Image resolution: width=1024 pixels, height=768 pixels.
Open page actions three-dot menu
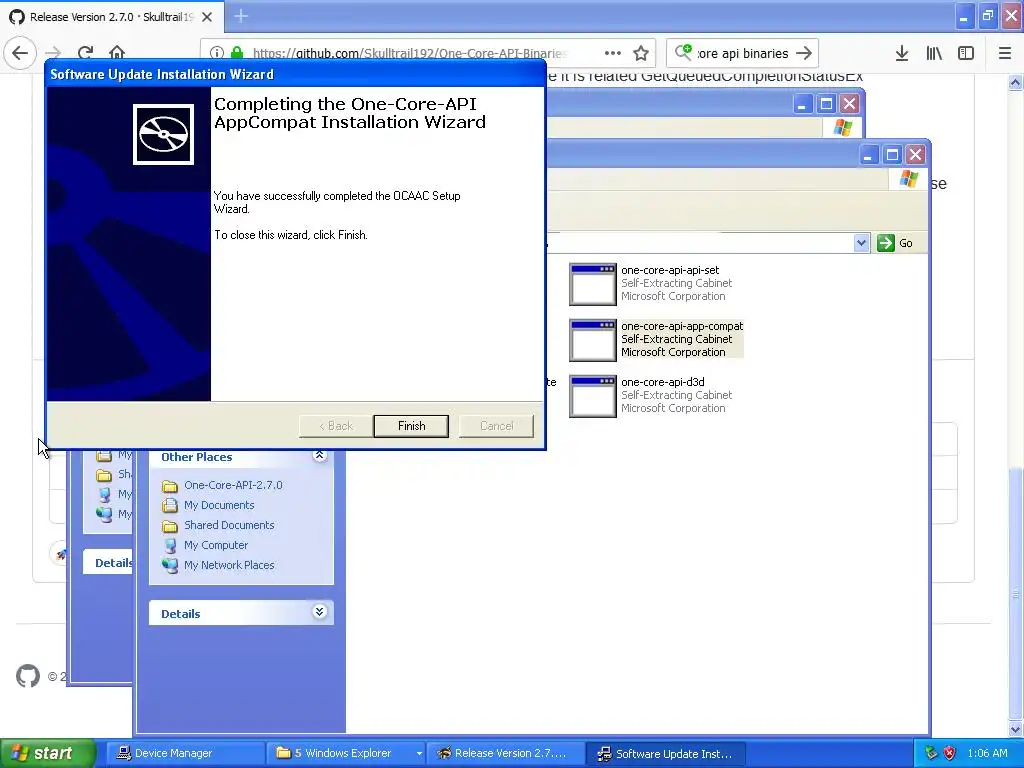[613, 54]
